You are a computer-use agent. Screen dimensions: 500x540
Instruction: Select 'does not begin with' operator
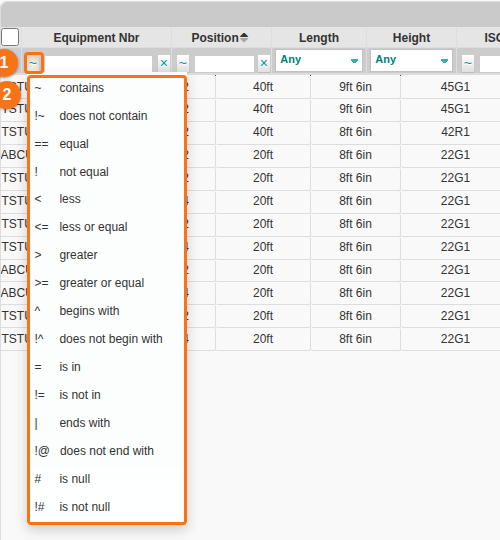[107, 339]
